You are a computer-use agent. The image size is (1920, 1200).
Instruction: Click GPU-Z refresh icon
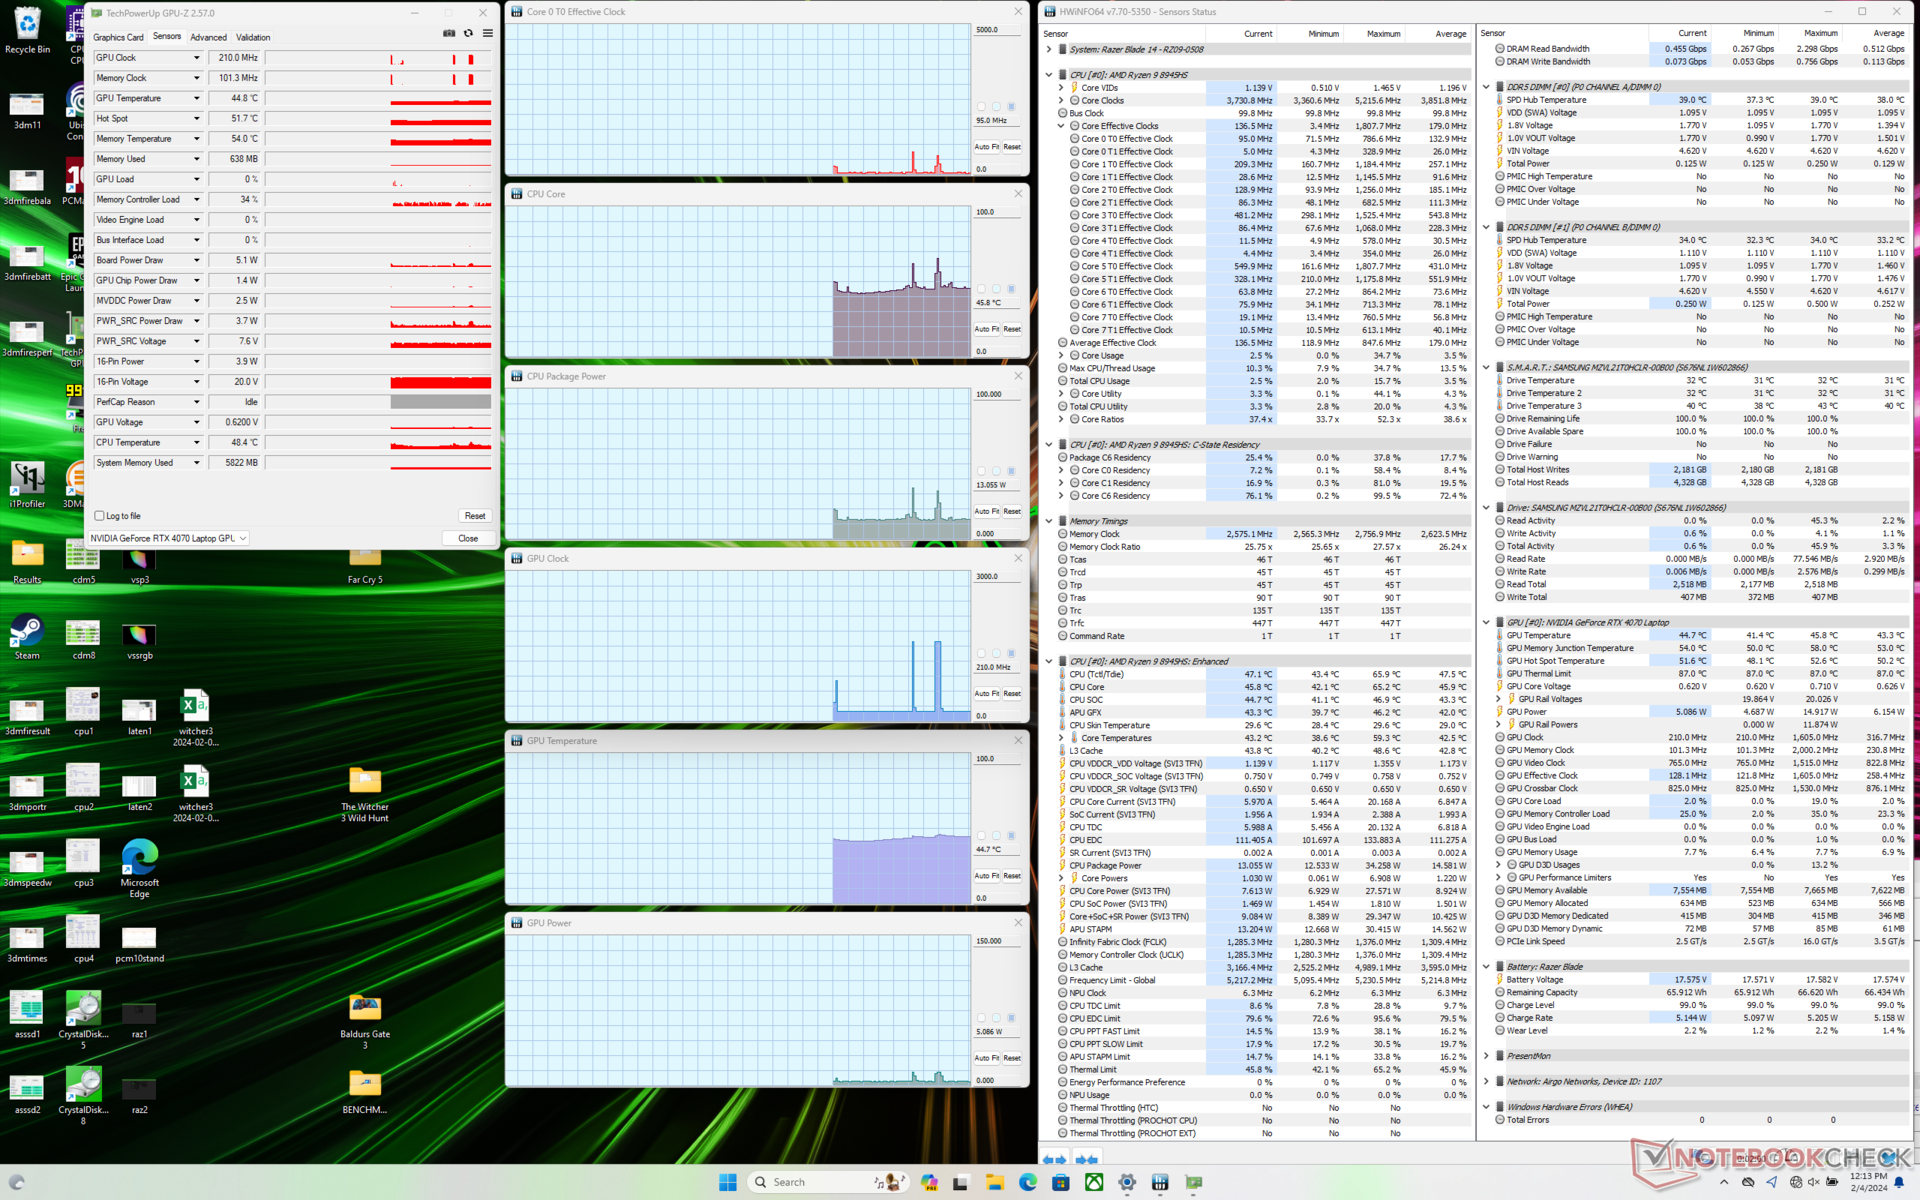pyautogui.click(x=468, y=33)
